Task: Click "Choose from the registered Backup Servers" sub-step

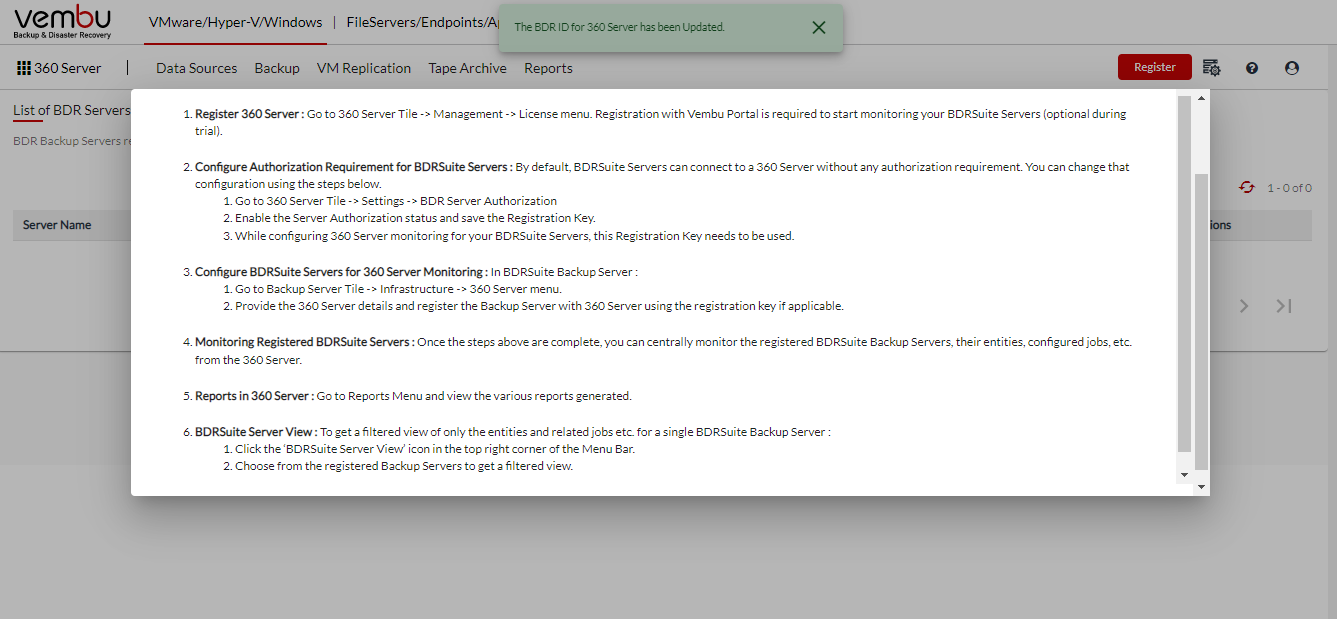Action: point(404,466)
